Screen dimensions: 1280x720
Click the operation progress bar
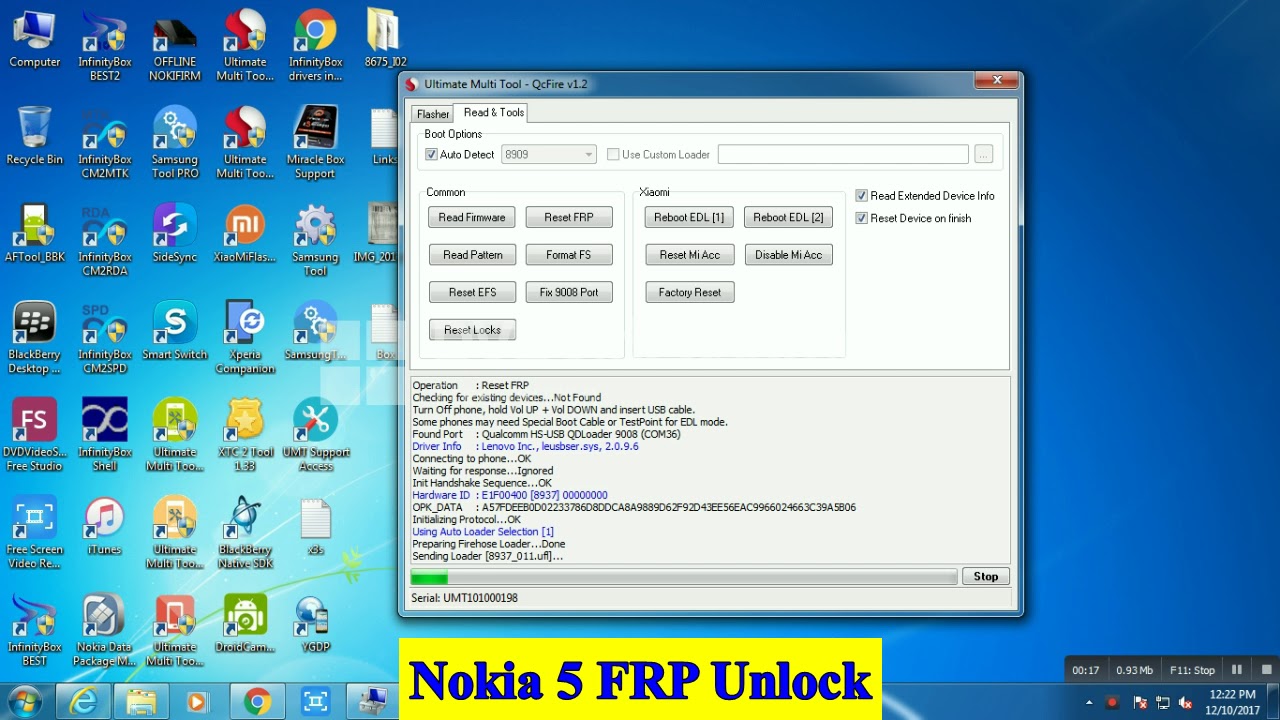coord(684,577)
